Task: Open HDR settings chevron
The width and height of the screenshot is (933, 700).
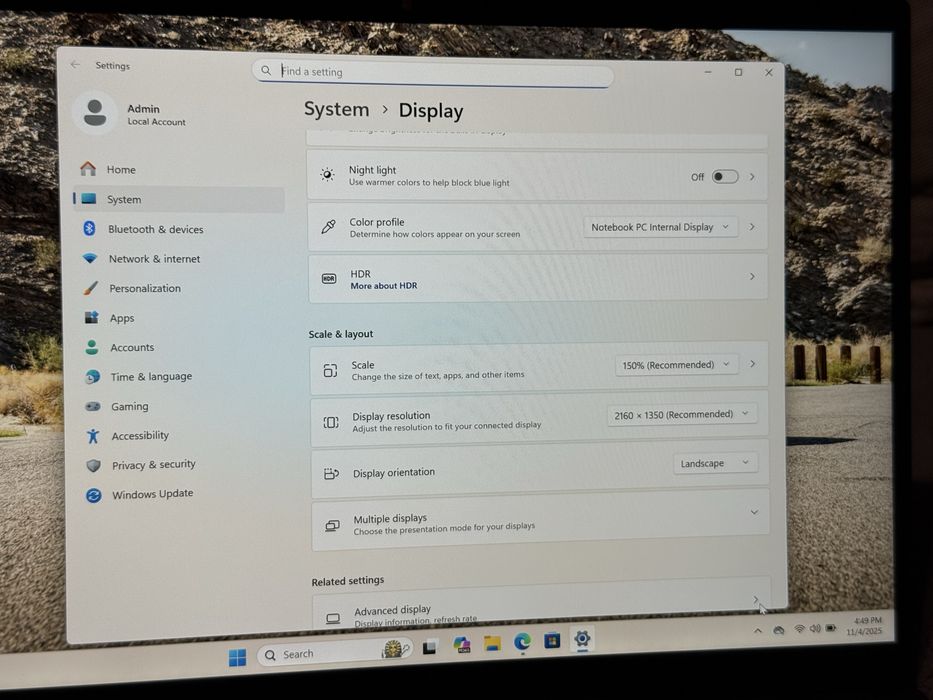Action: pos(752,277)
